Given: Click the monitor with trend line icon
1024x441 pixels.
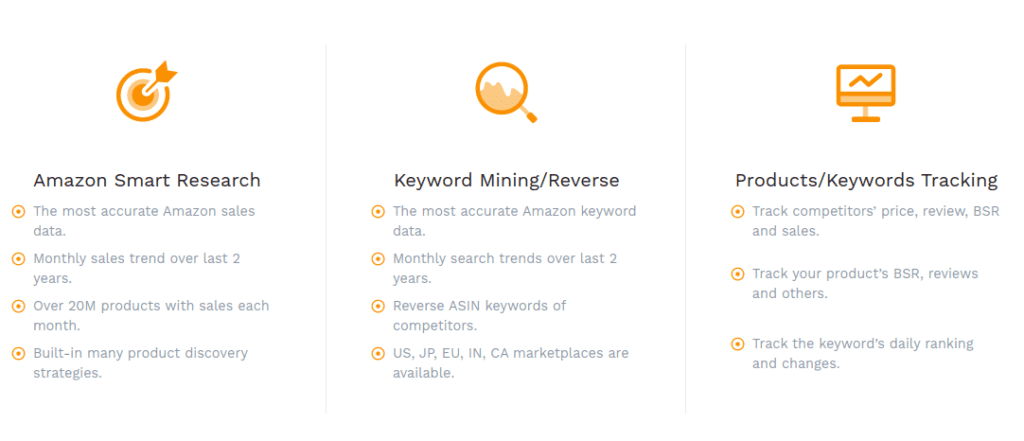Looking at the screenshot, I should pyautogui.click(x=865, y=93).
